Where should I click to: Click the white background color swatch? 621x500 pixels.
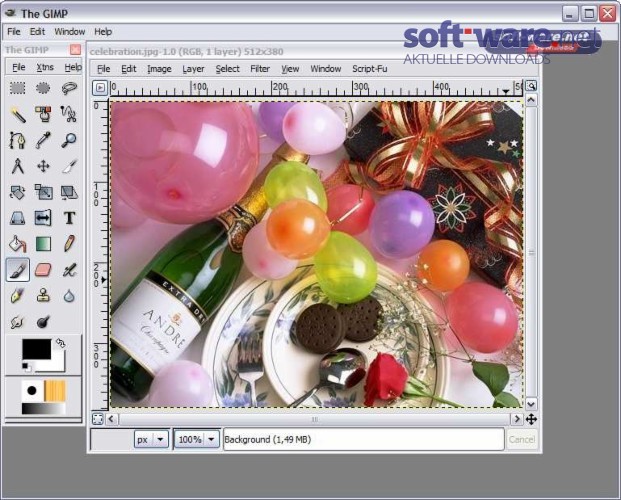(57, 365)
